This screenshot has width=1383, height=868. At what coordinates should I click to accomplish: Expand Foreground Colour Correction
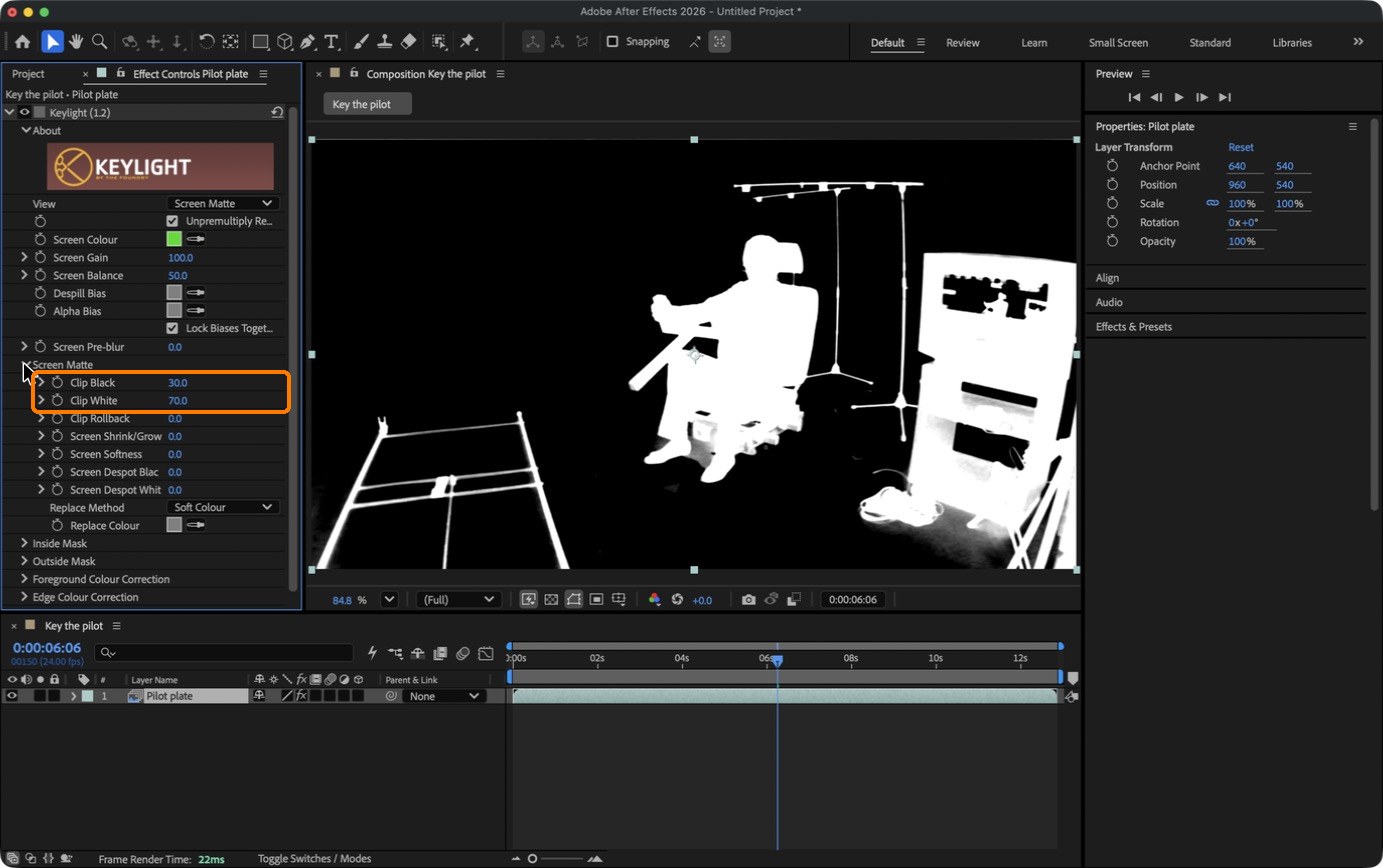[24, 580]
